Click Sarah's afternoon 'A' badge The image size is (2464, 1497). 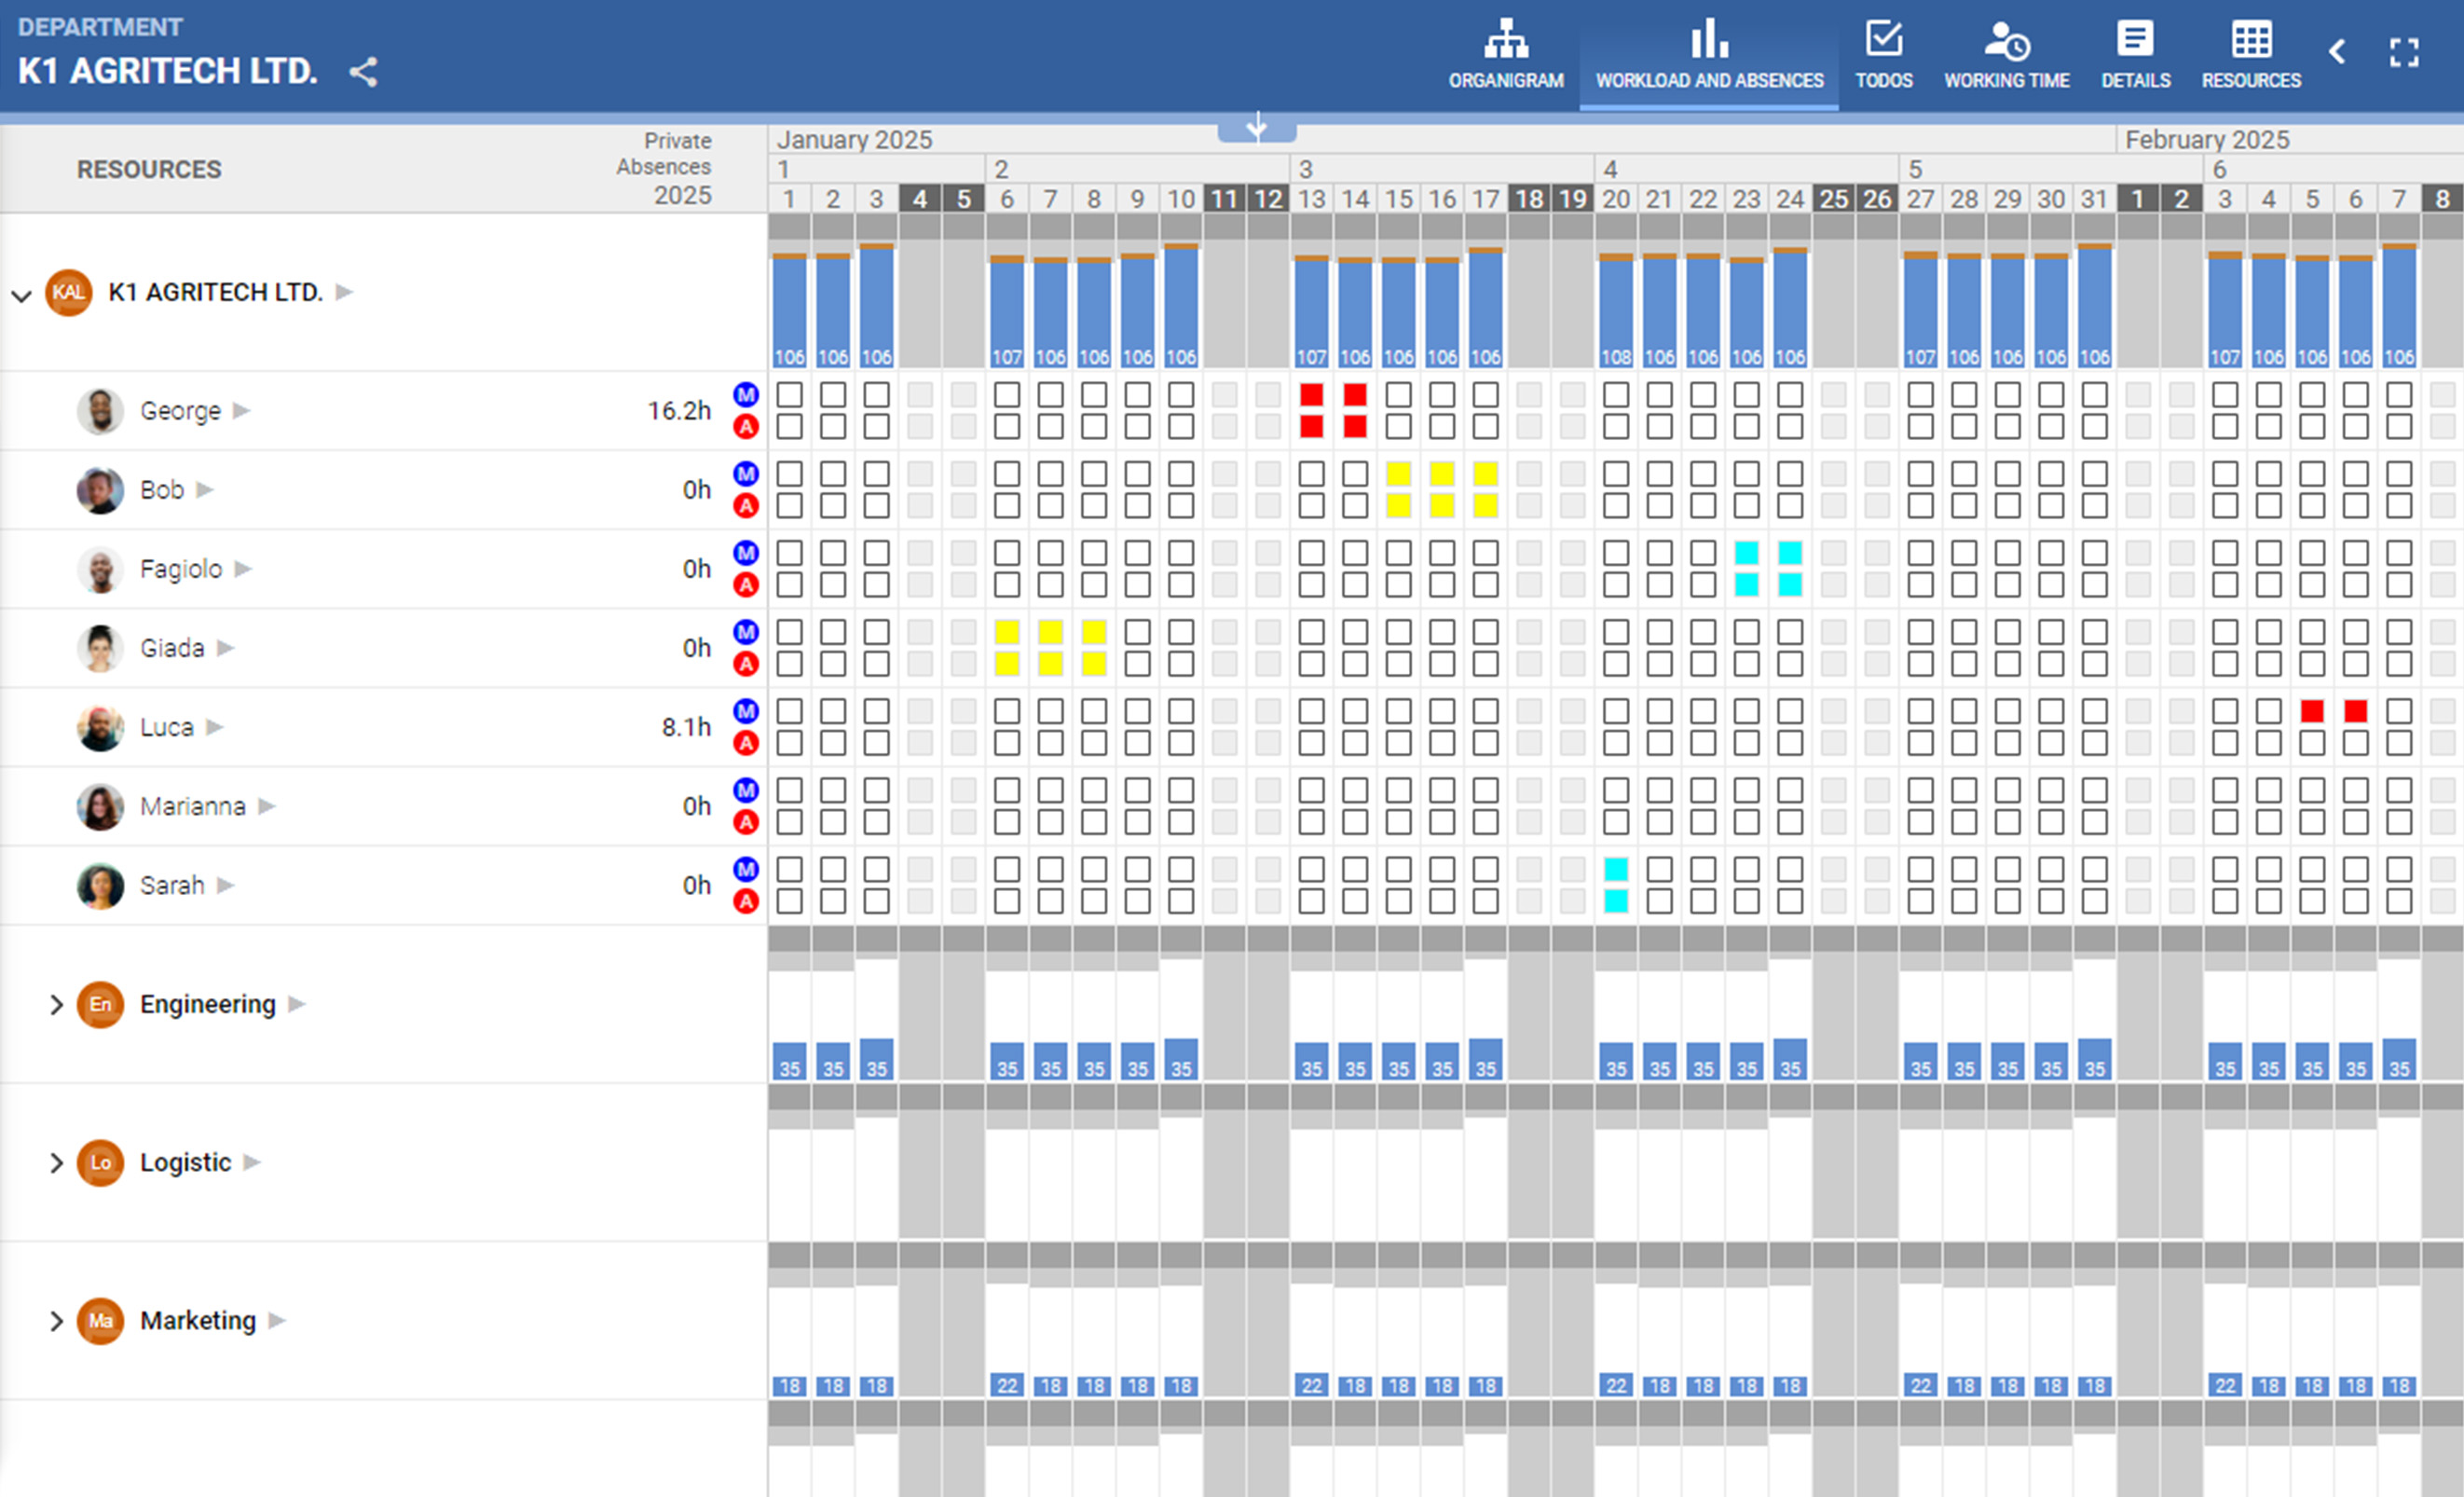[746, 902]
